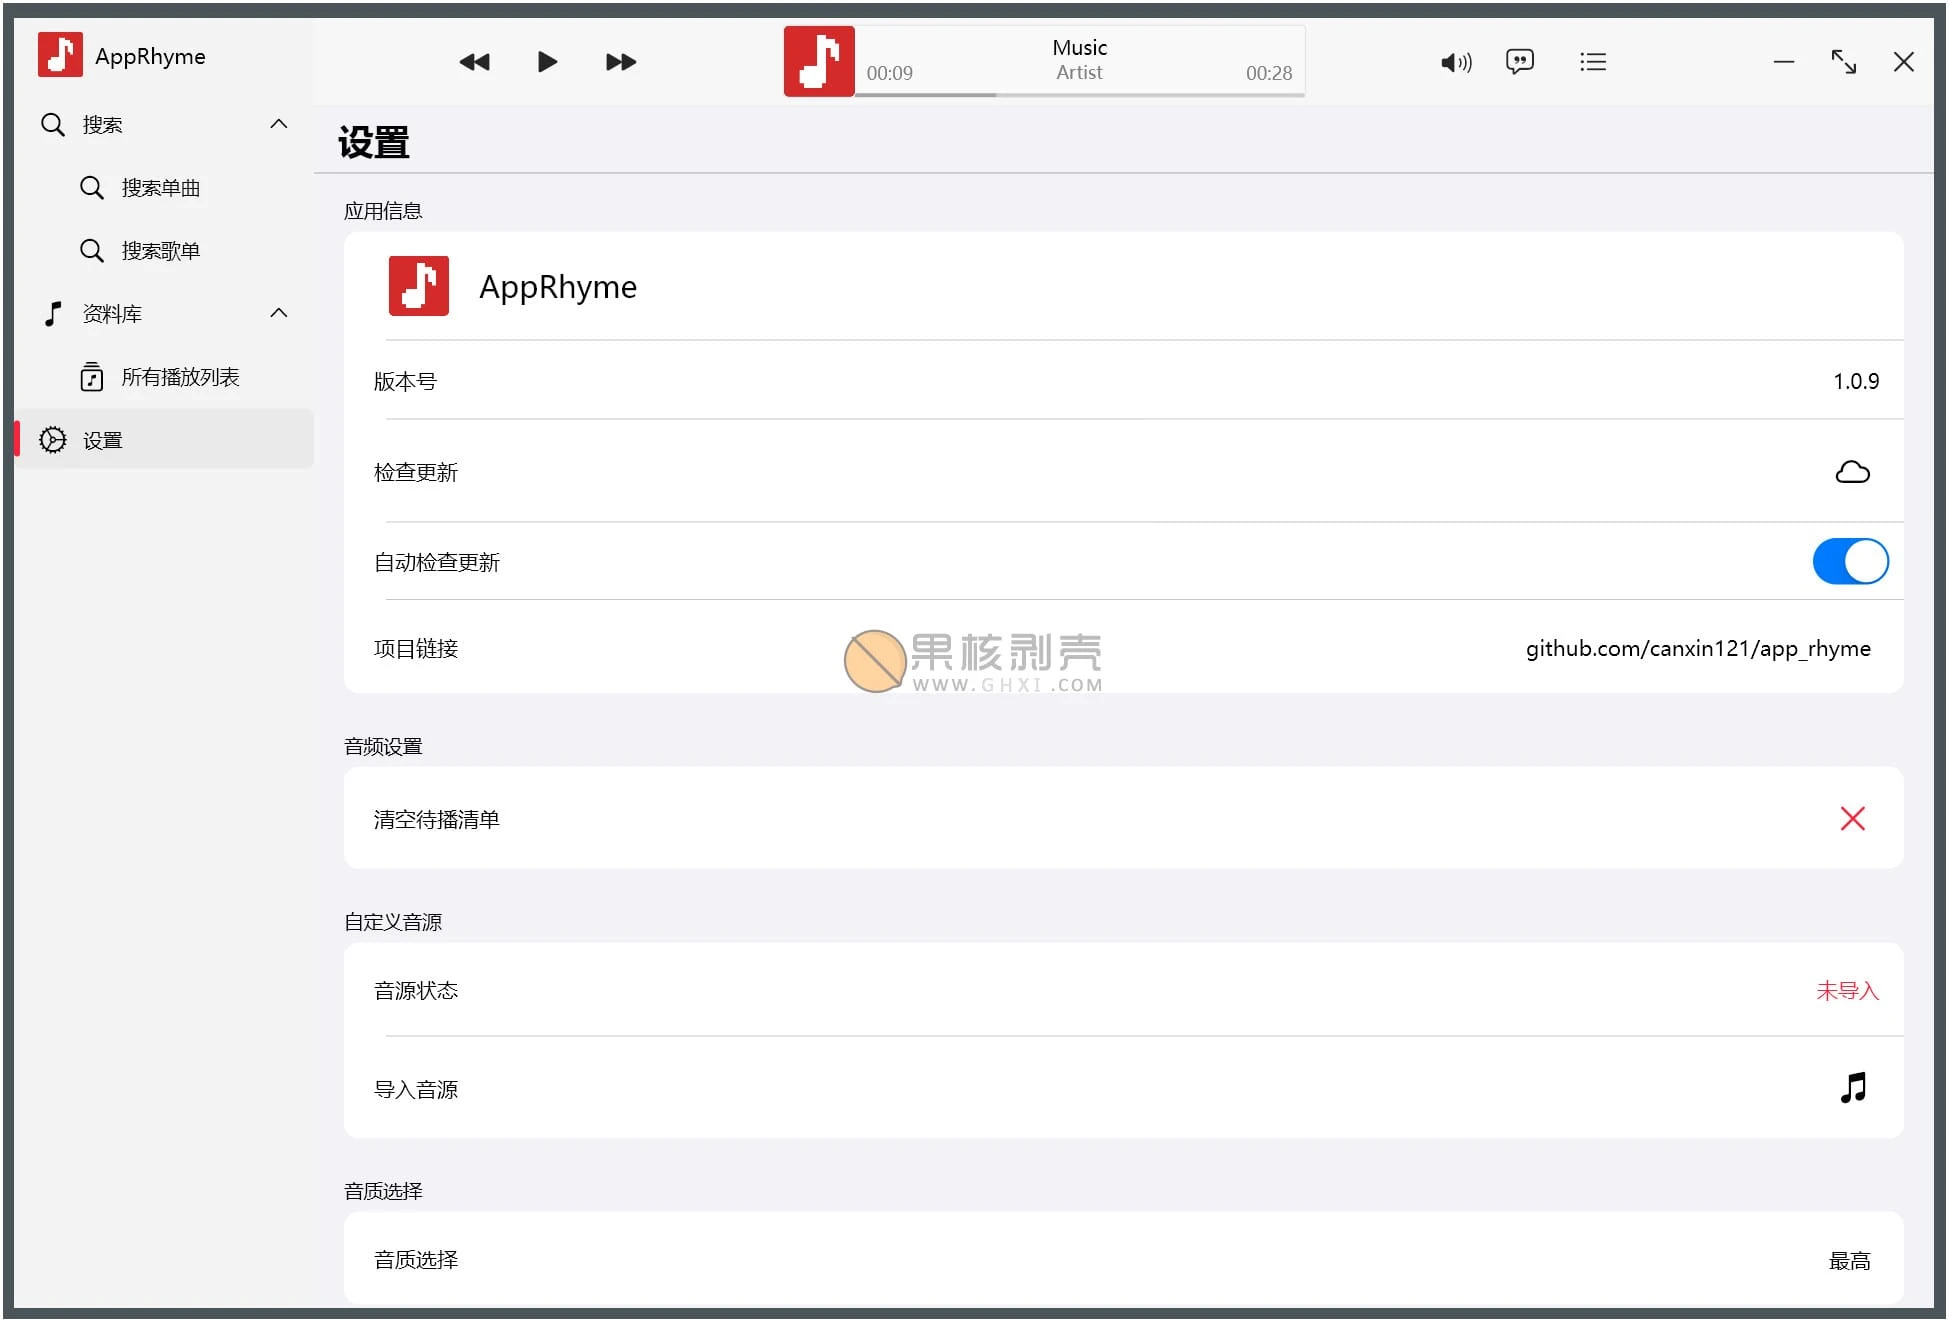Click the cloud icon to check for updates
The width and height of the screenshot is (1949, 1322).
click(x=1853, y=471)
